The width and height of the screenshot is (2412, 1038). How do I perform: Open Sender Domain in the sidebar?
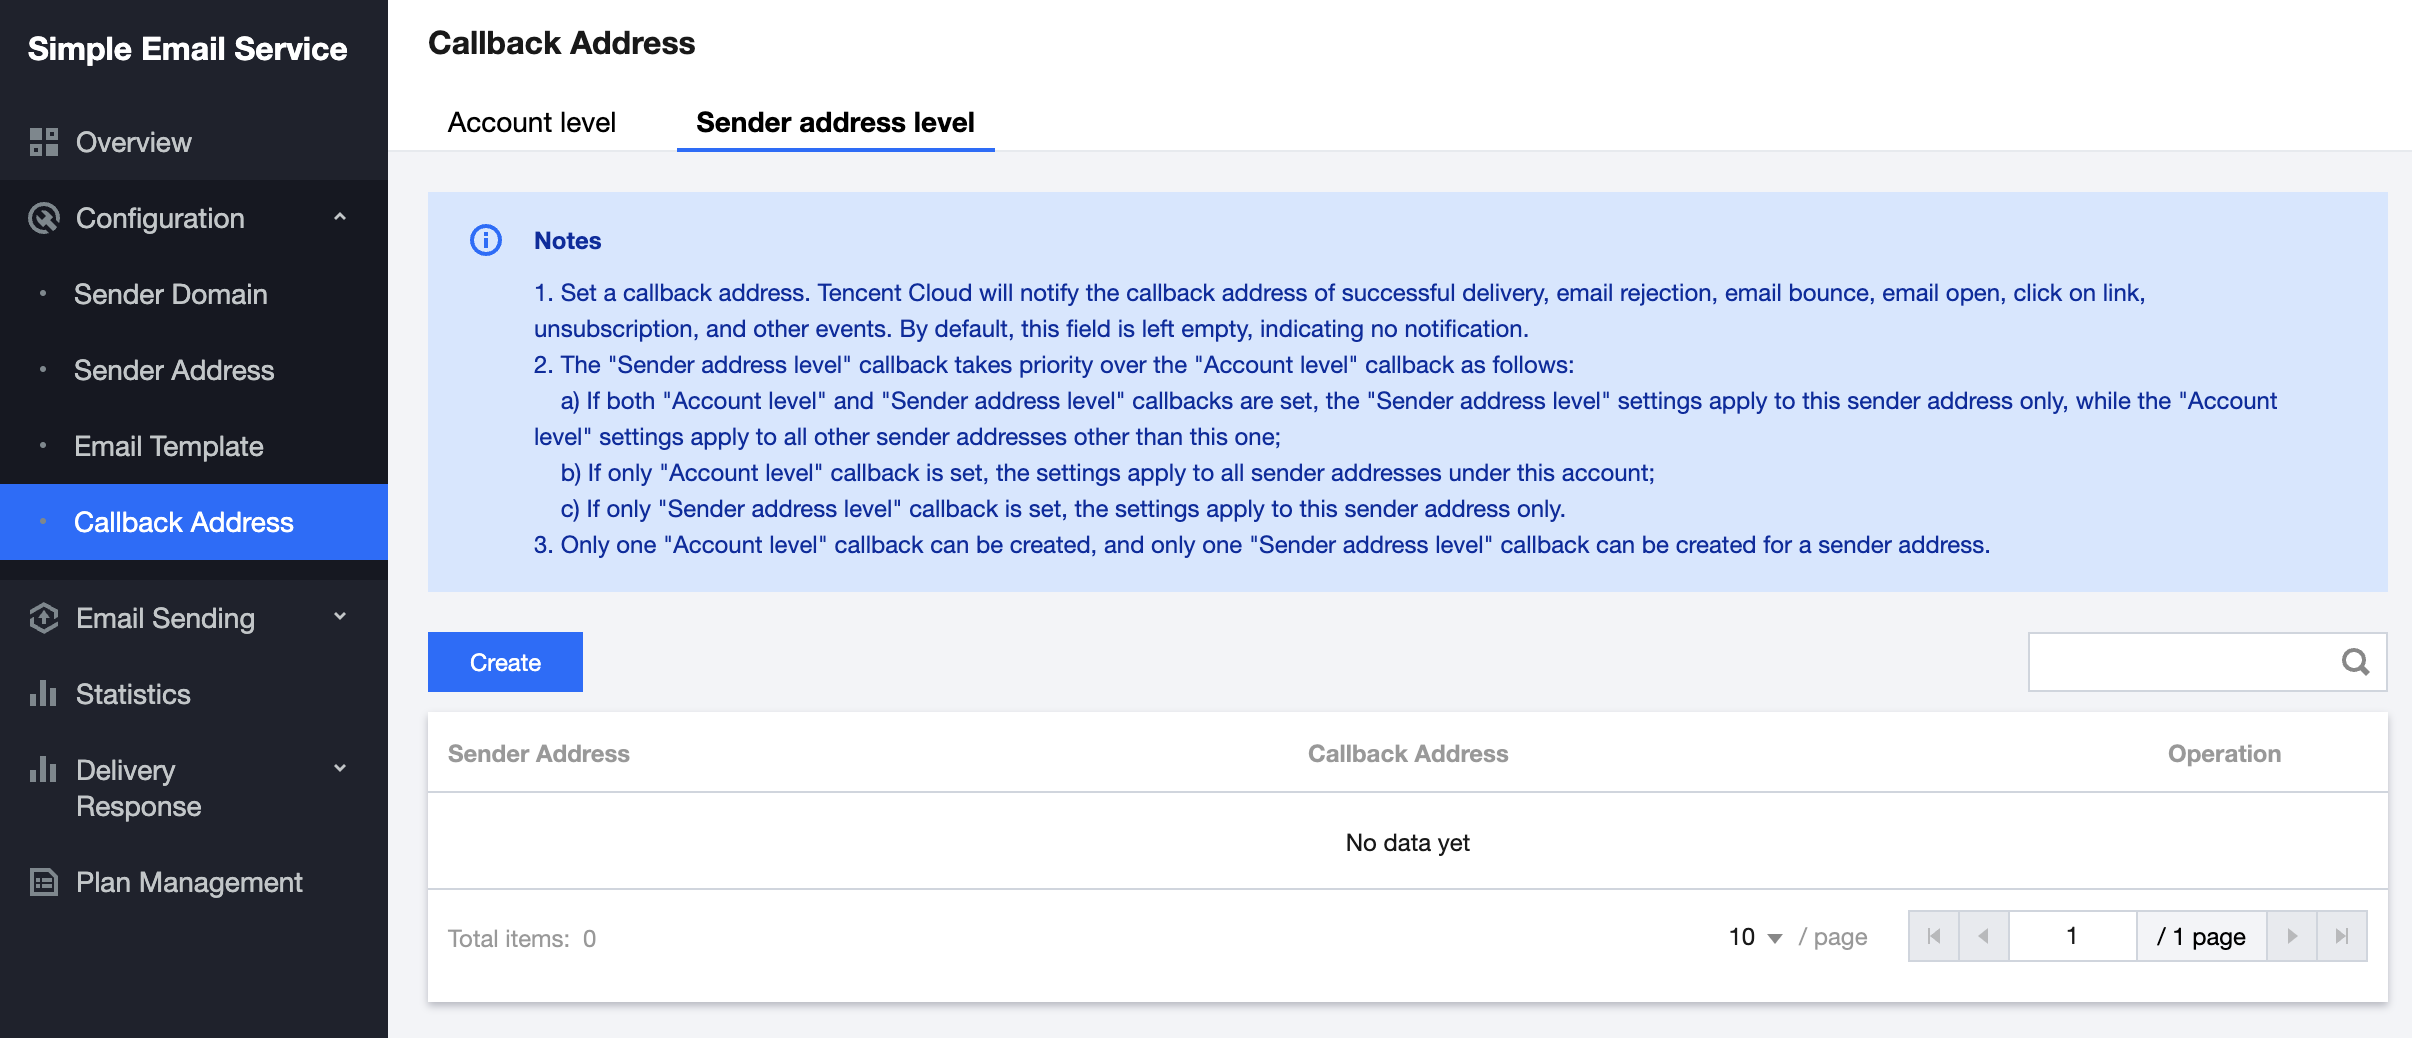[x=171, y=294]
